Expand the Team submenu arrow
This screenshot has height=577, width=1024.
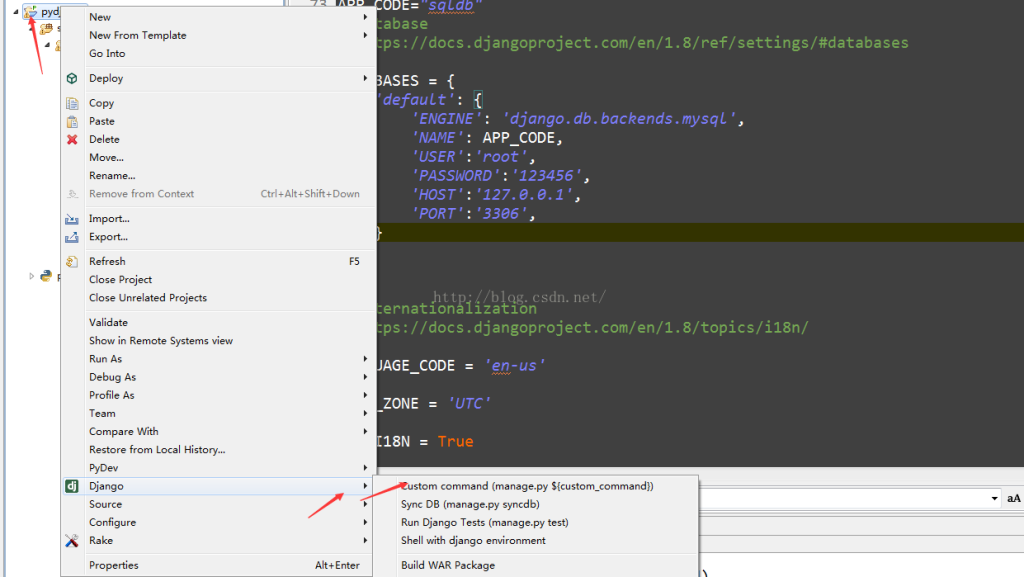click(x=365, y=413)
